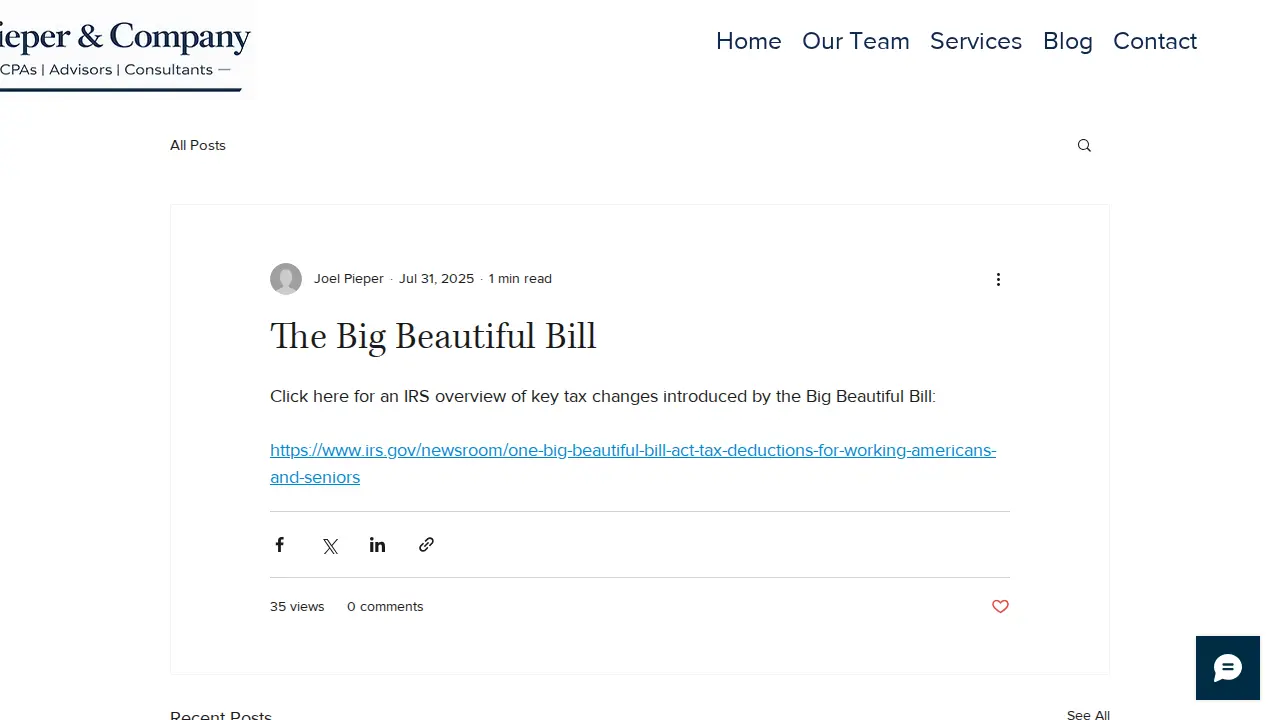
Task: Click the 35 views count
Action: 297,607
